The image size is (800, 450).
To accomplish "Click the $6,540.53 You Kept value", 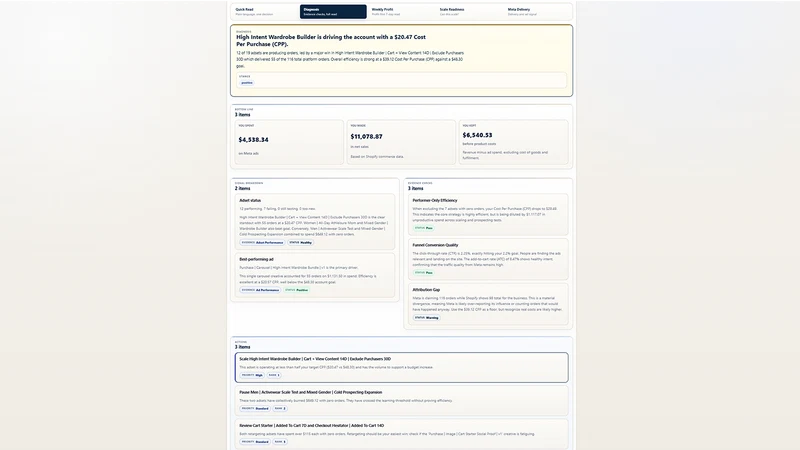I will tap(478, 135).
